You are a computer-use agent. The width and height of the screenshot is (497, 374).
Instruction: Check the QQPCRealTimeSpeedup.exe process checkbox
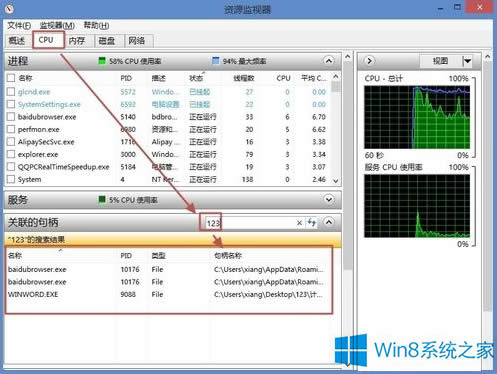click(x=11, y=167)
